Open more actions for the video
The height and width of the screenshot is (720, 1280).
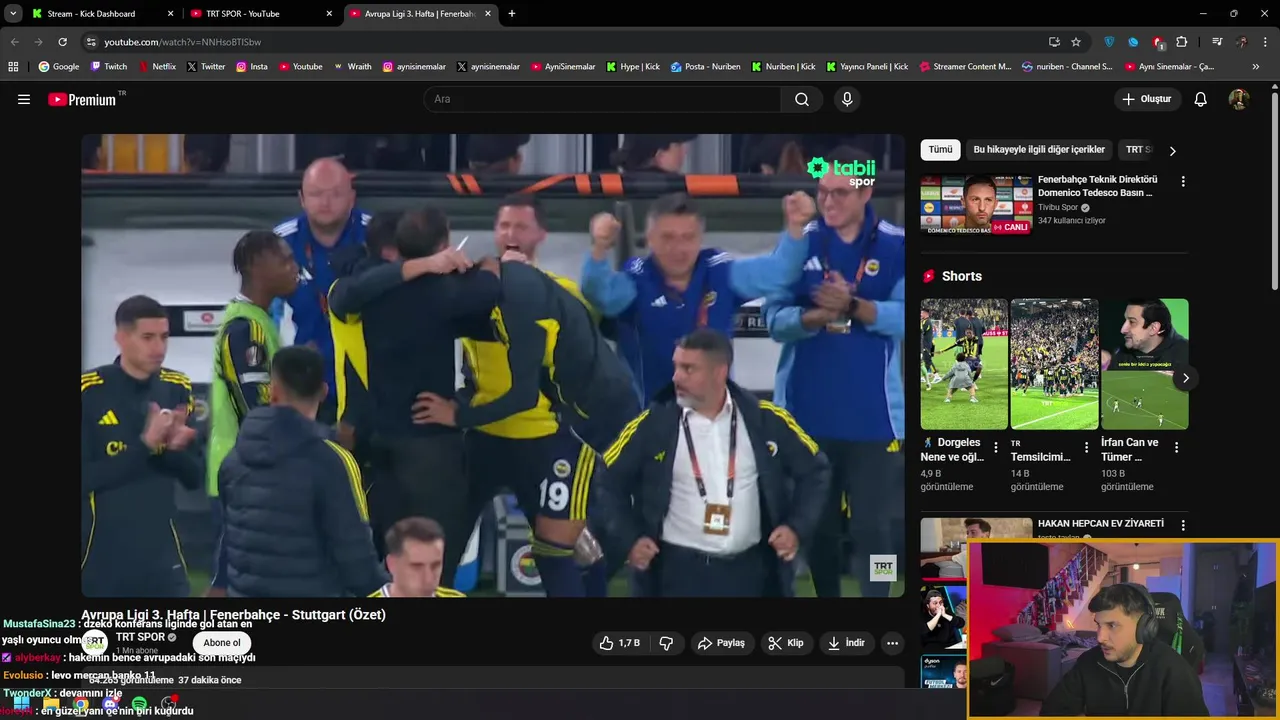pos(892,643)
